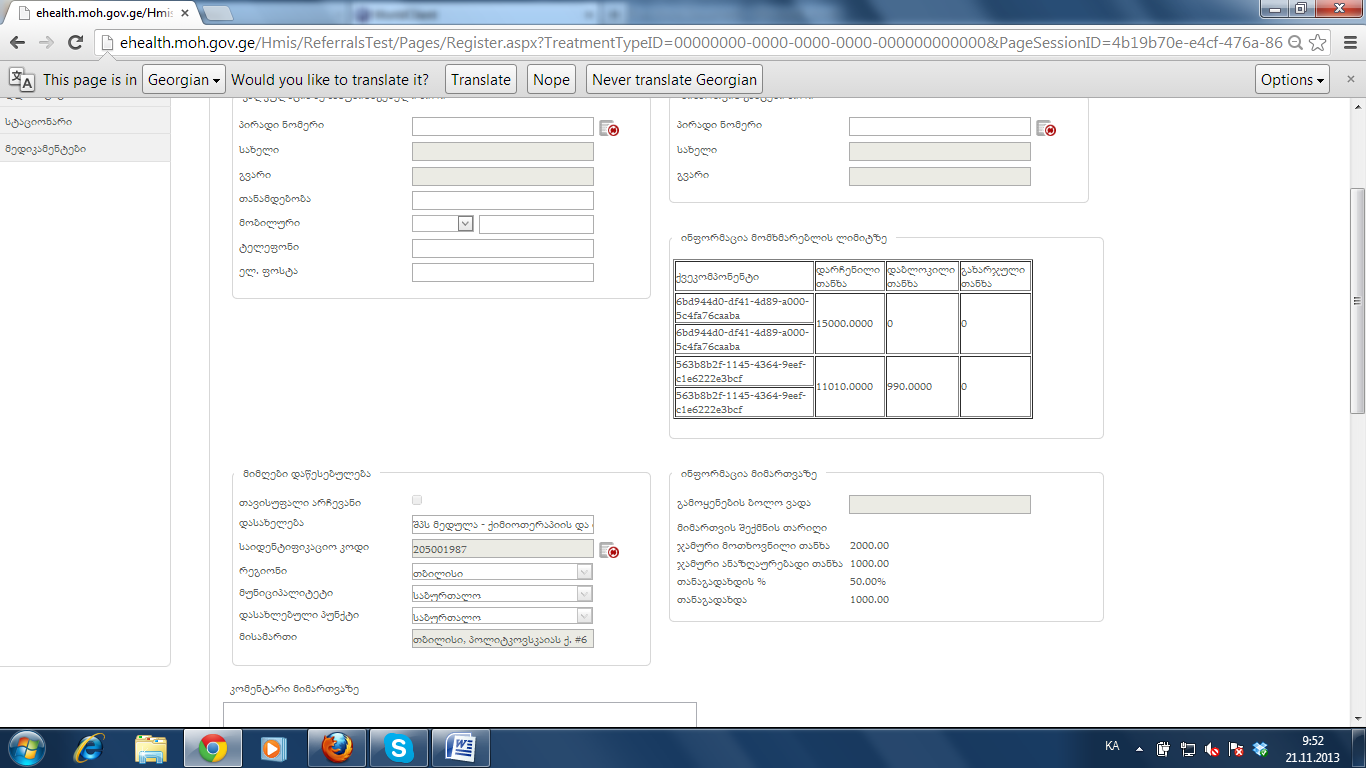Clear the left პირადი ნომერი lookup icon

tap(609, 128)
